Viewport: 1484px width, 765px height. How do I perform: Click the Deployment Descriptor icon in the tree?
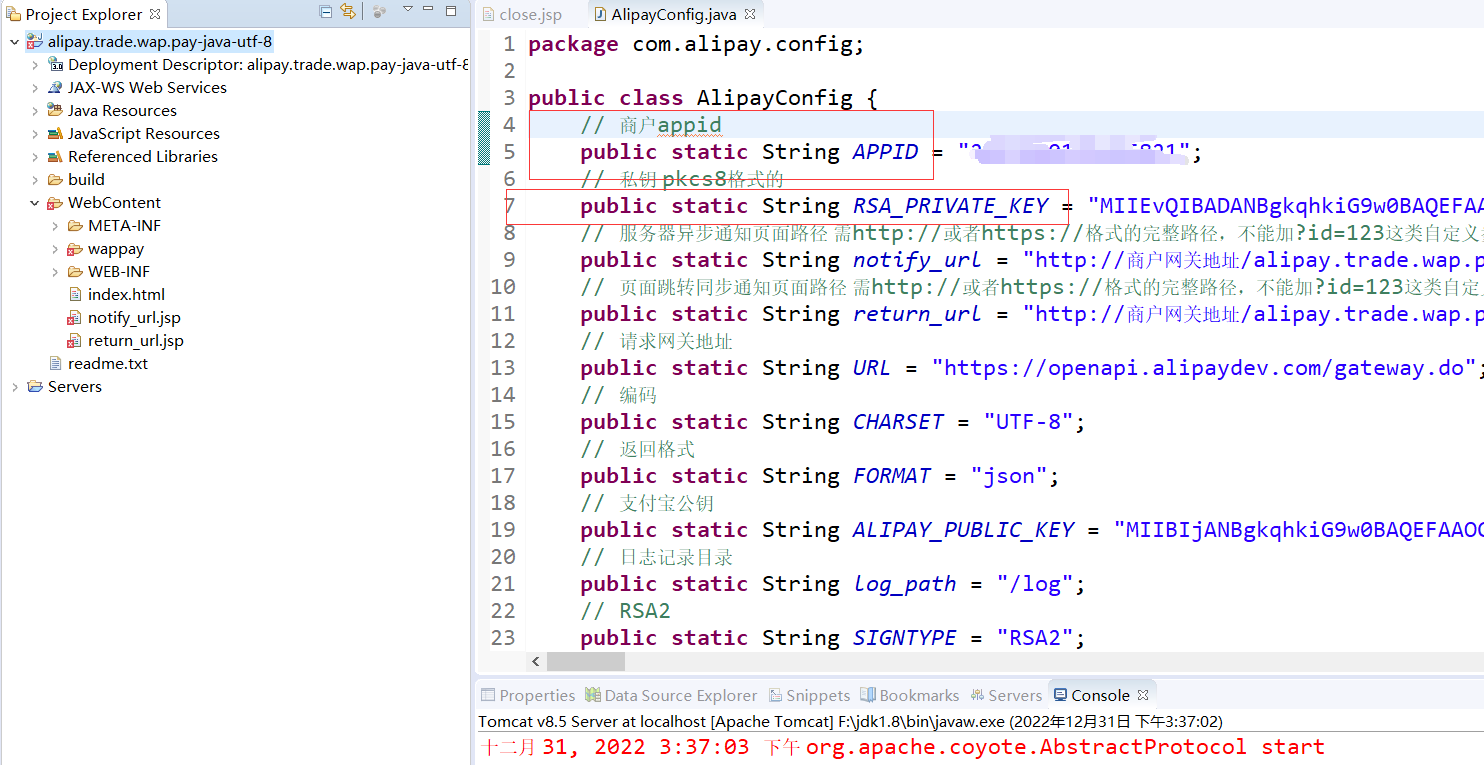click(56, 65)
